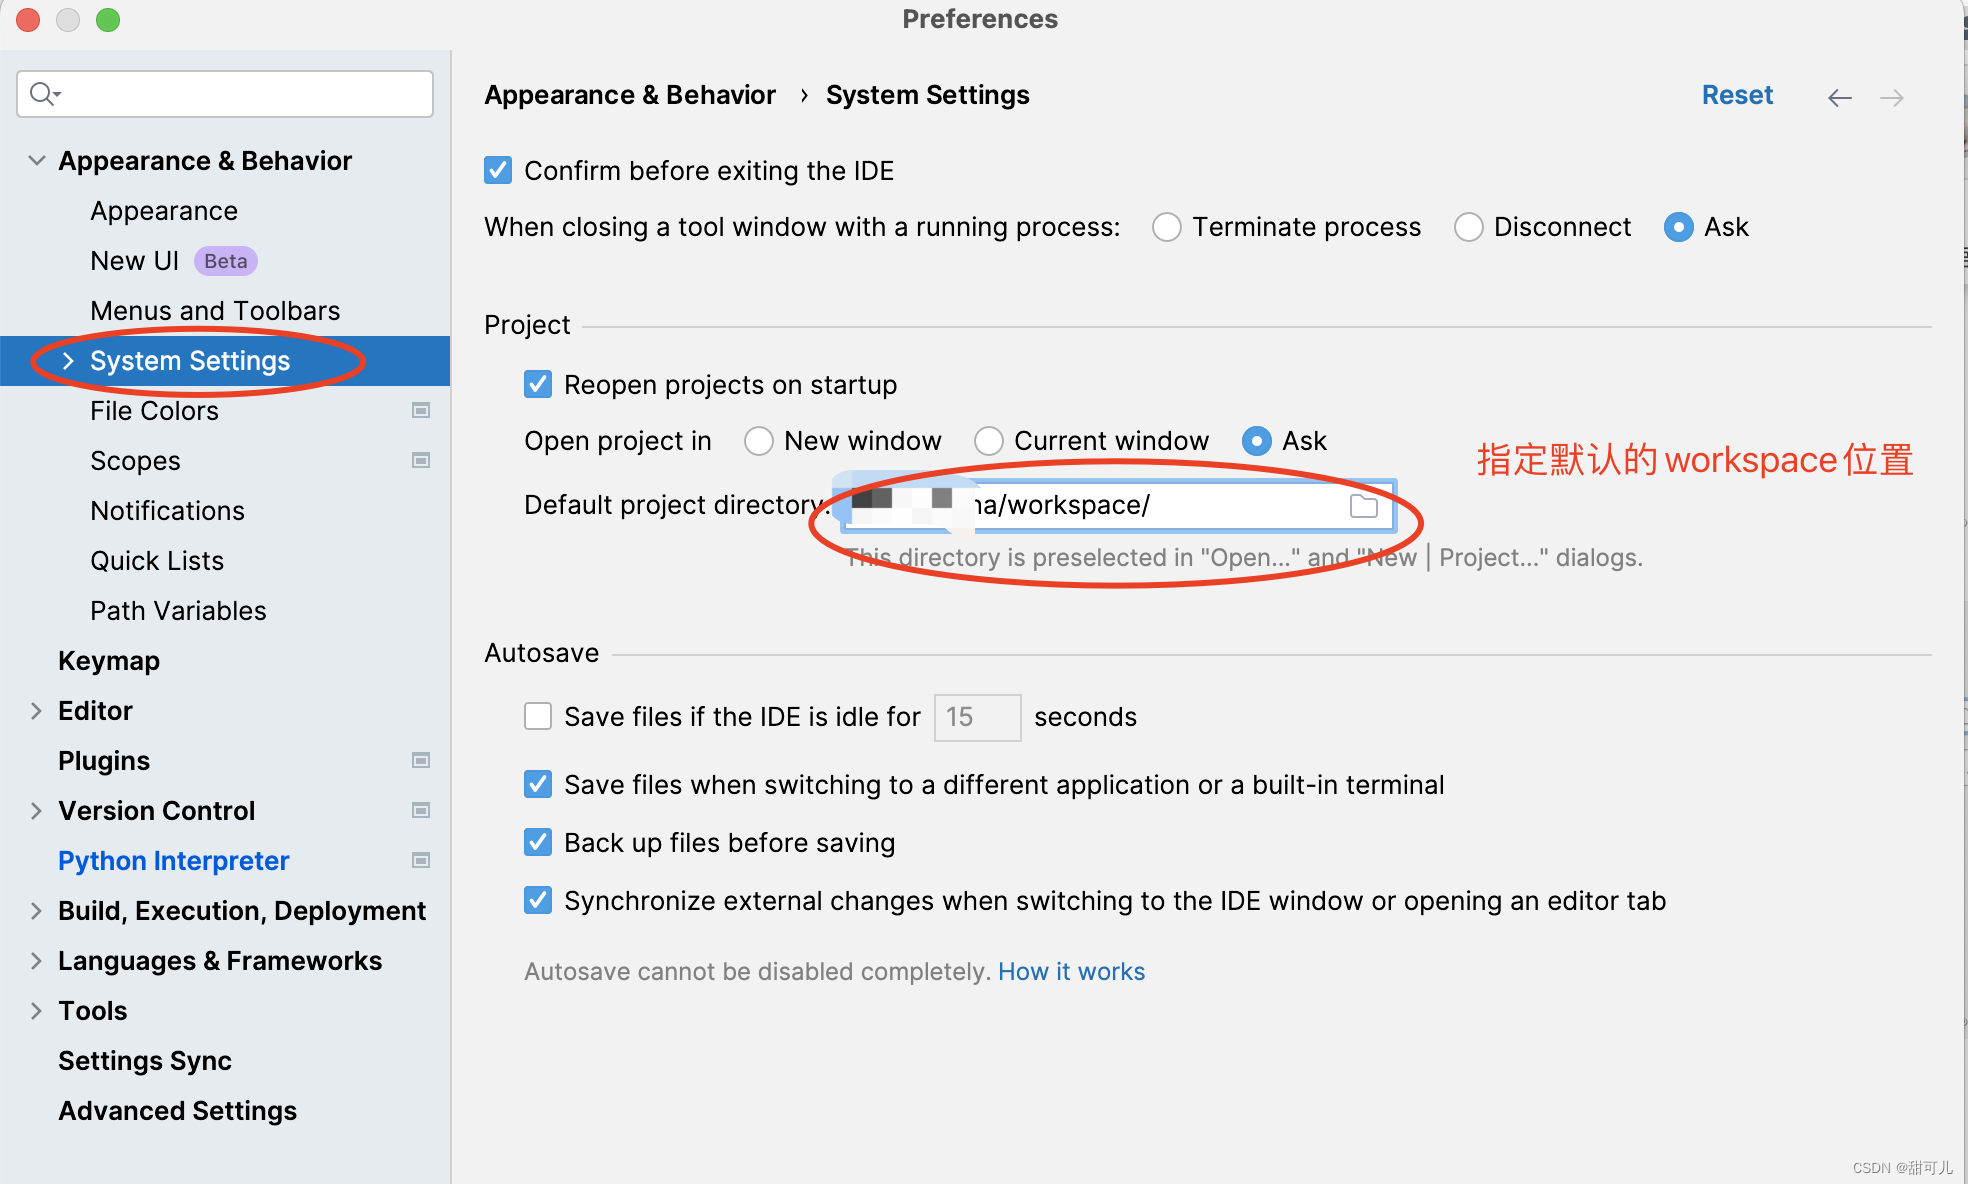
Task: Click the How it works link
Action: coord(1071,970)
